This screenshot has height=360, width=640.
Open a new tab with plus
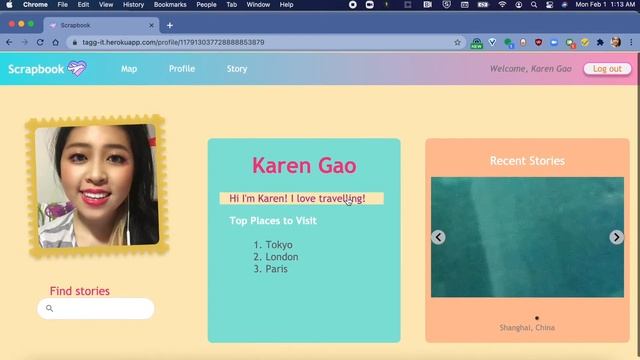point(170,25)
